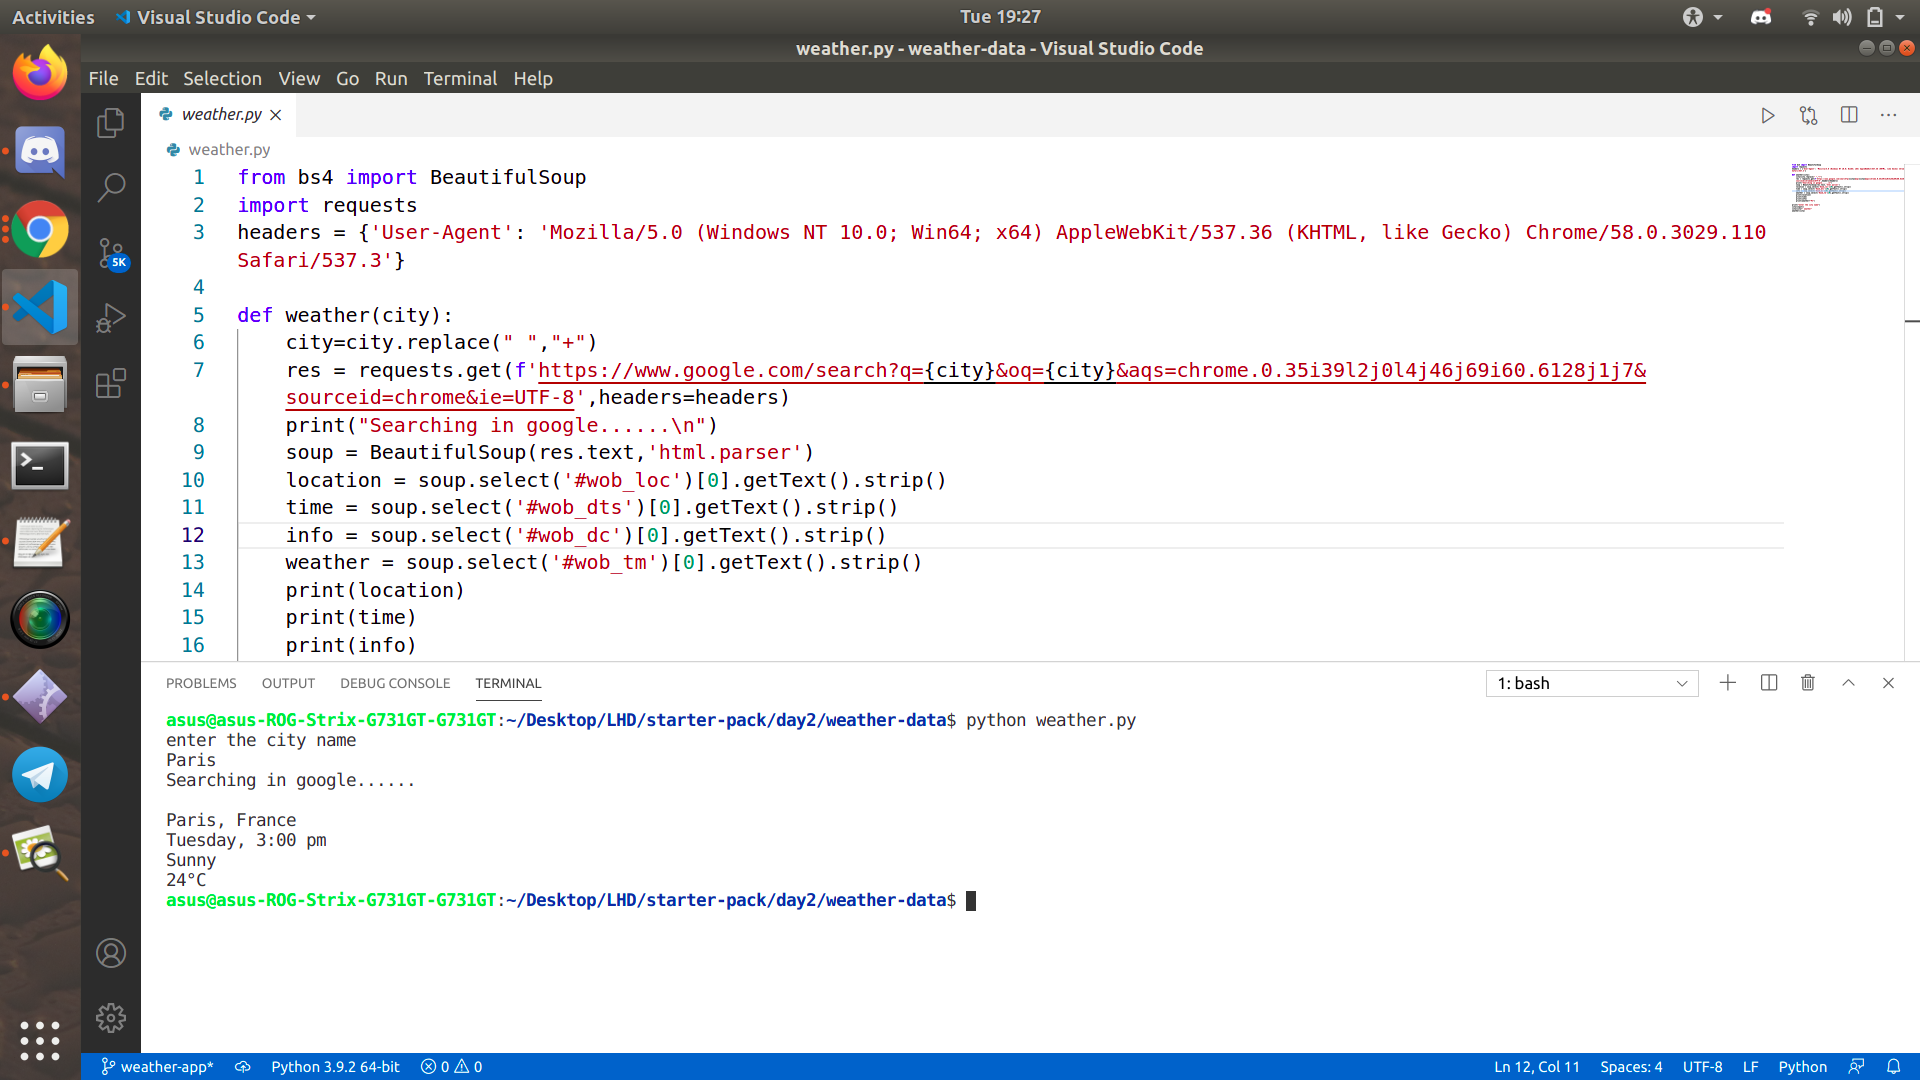Open Visual Studio Code app menu dropdown

[216, 17]
